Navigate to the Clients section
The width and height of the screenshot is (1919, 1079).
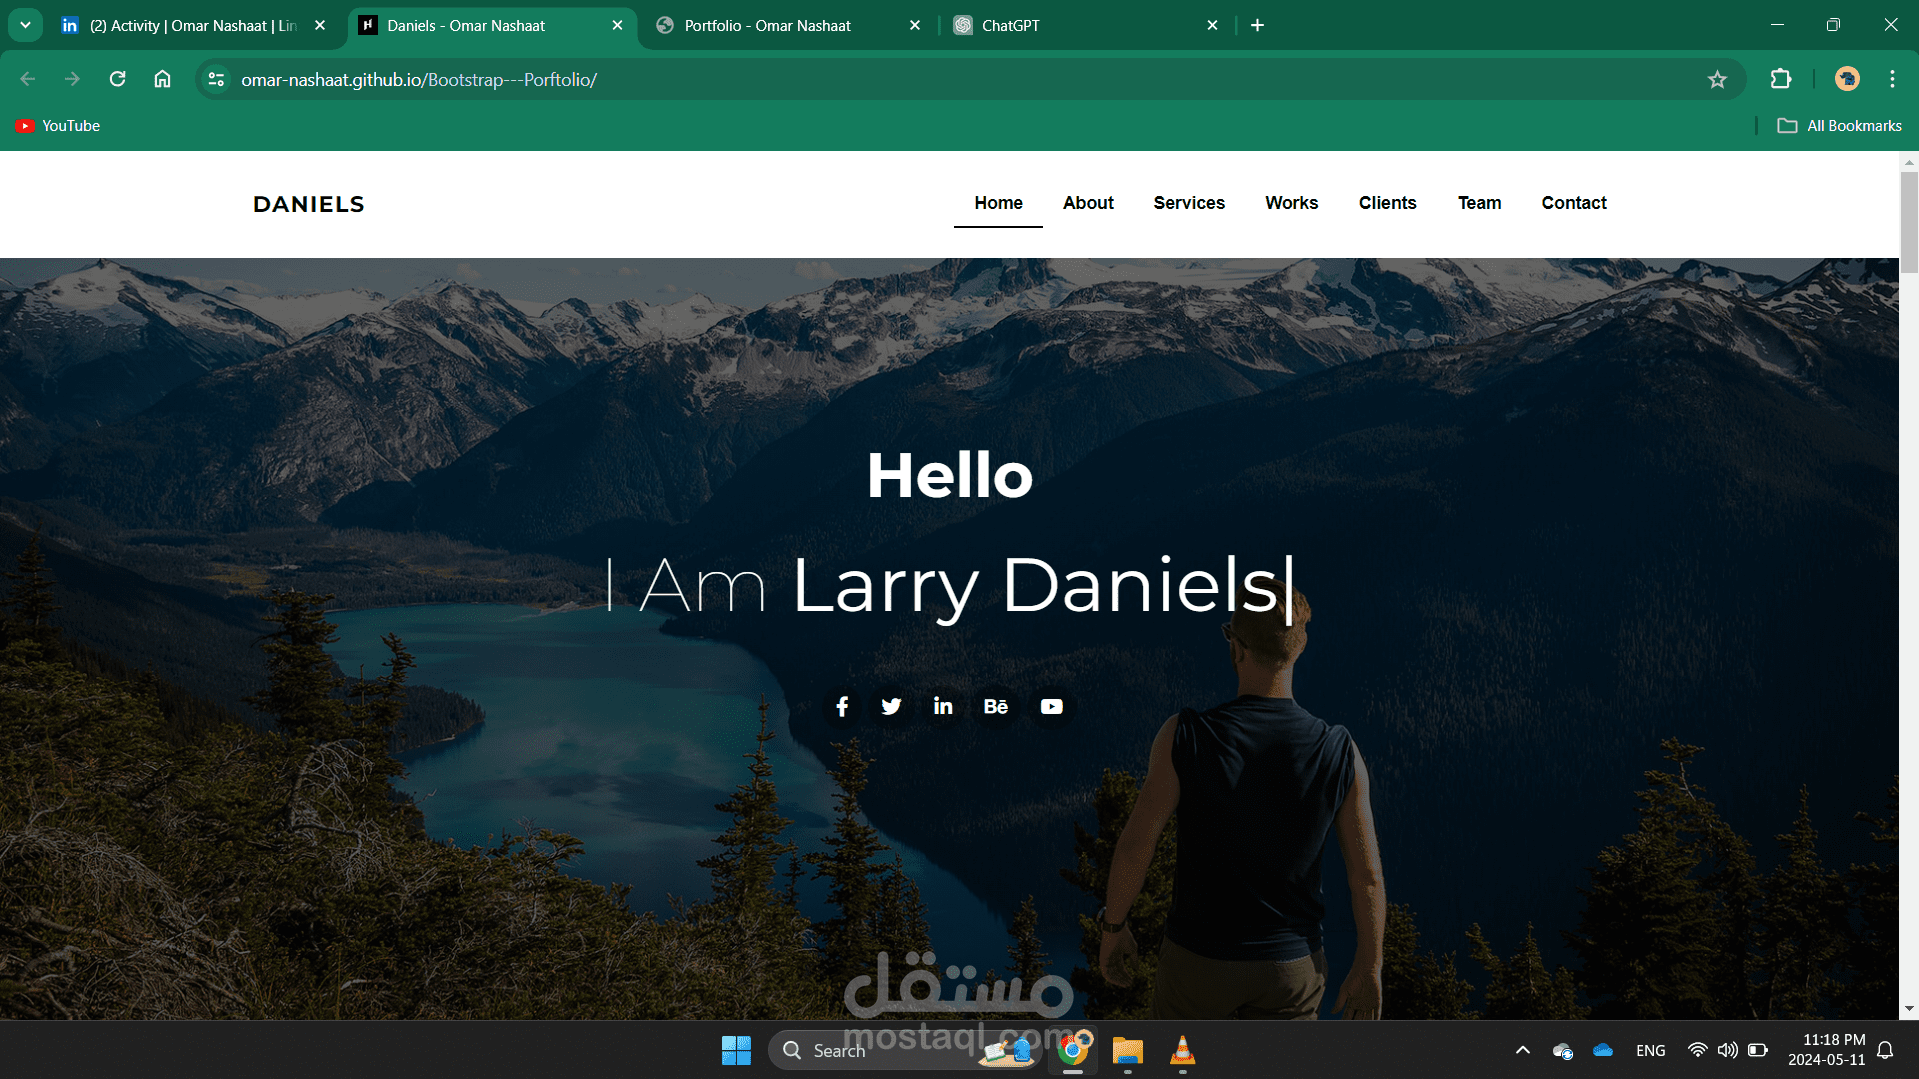pyautogui.click(x=1387, y=203)
